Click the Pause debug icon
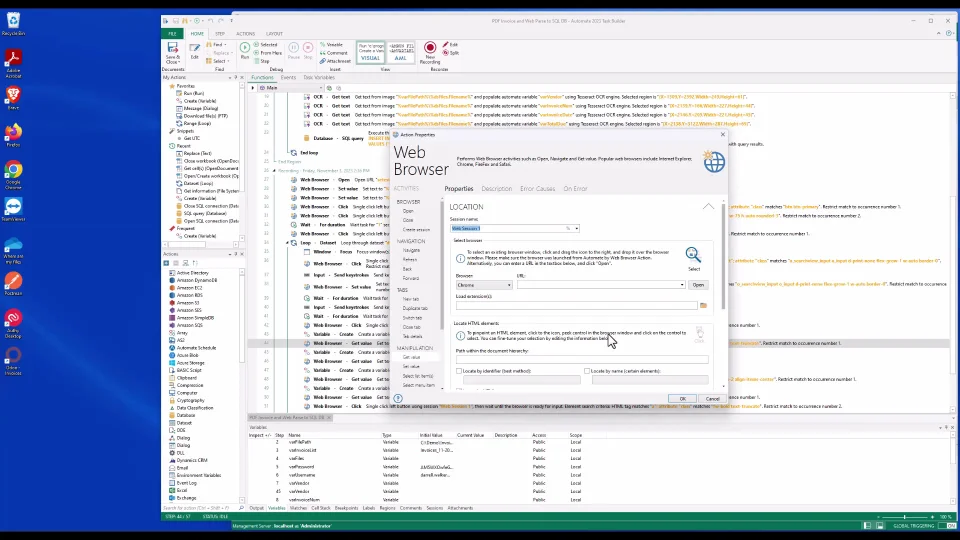960x540 pixels. [x=293, y=51]
